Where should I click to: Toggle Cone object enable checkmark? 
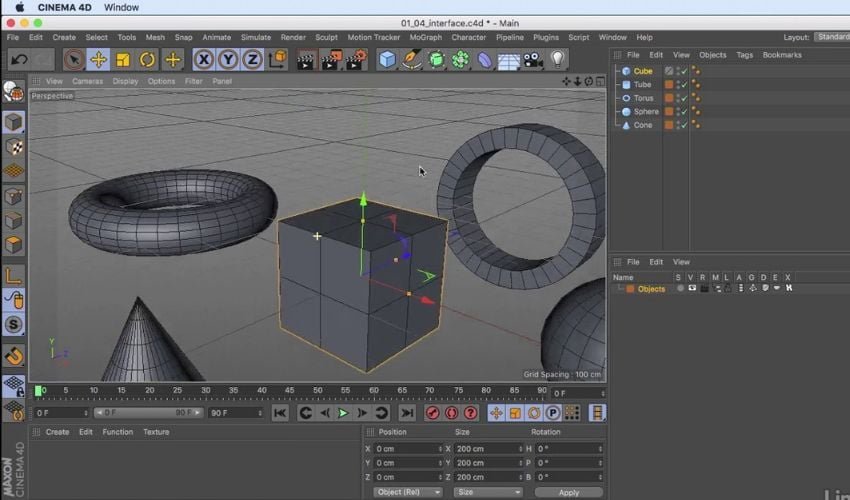pyautogui.click(x=684, y=125)
